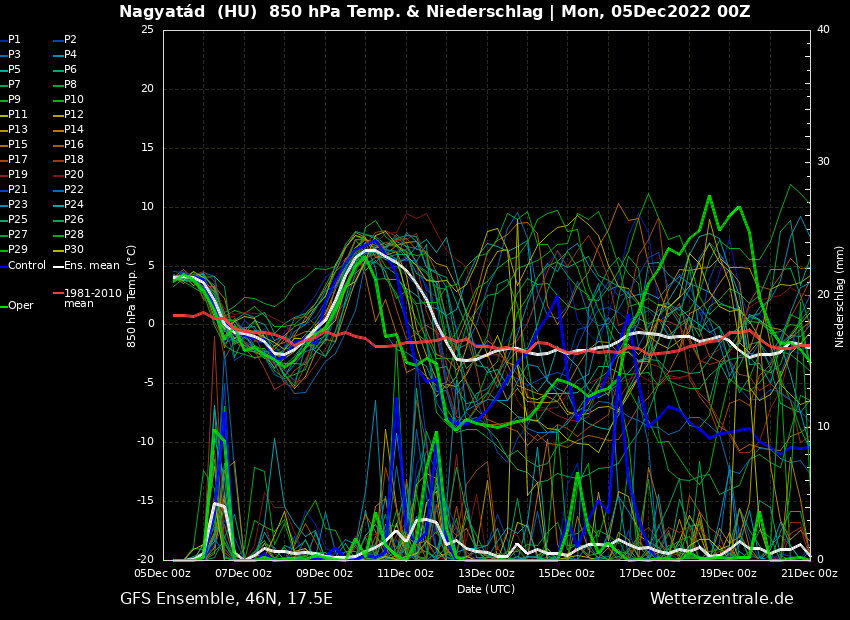Click the Wetterzentrale.de watermark

(721, 599)
